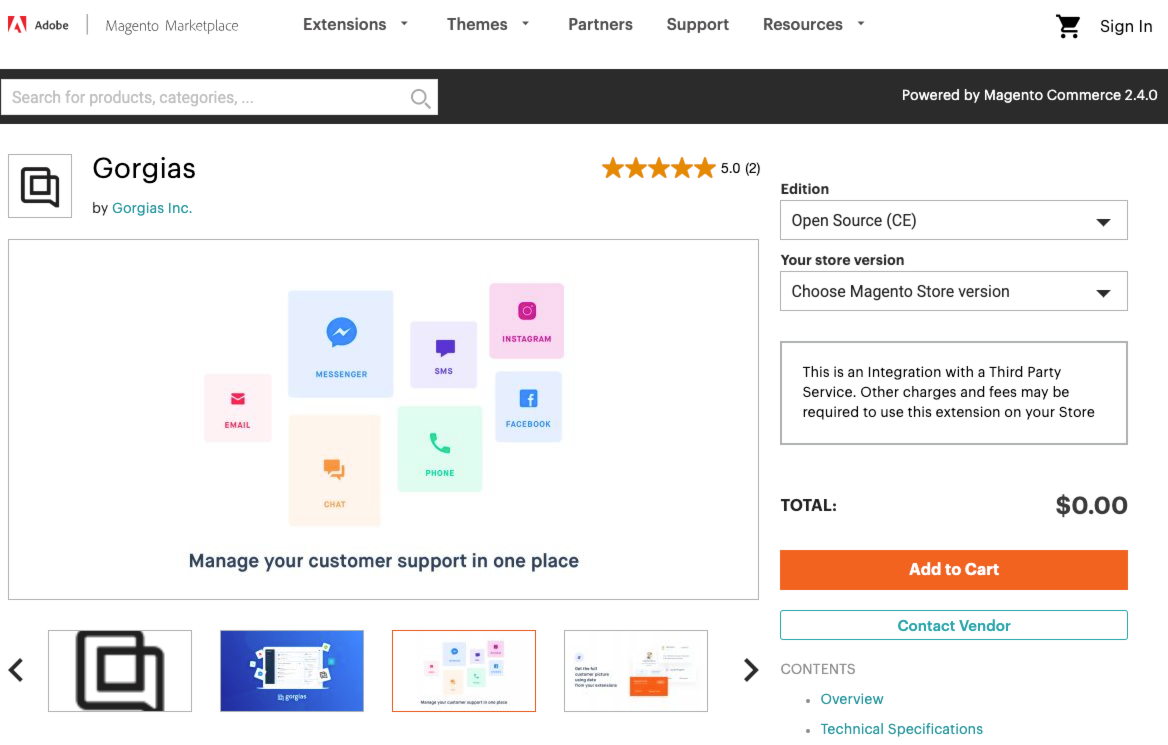Image resolution: width=1168 pixels, height=745 pixels.
Task: Click the Contact Vendor button
Action: [x=953, y=626]
